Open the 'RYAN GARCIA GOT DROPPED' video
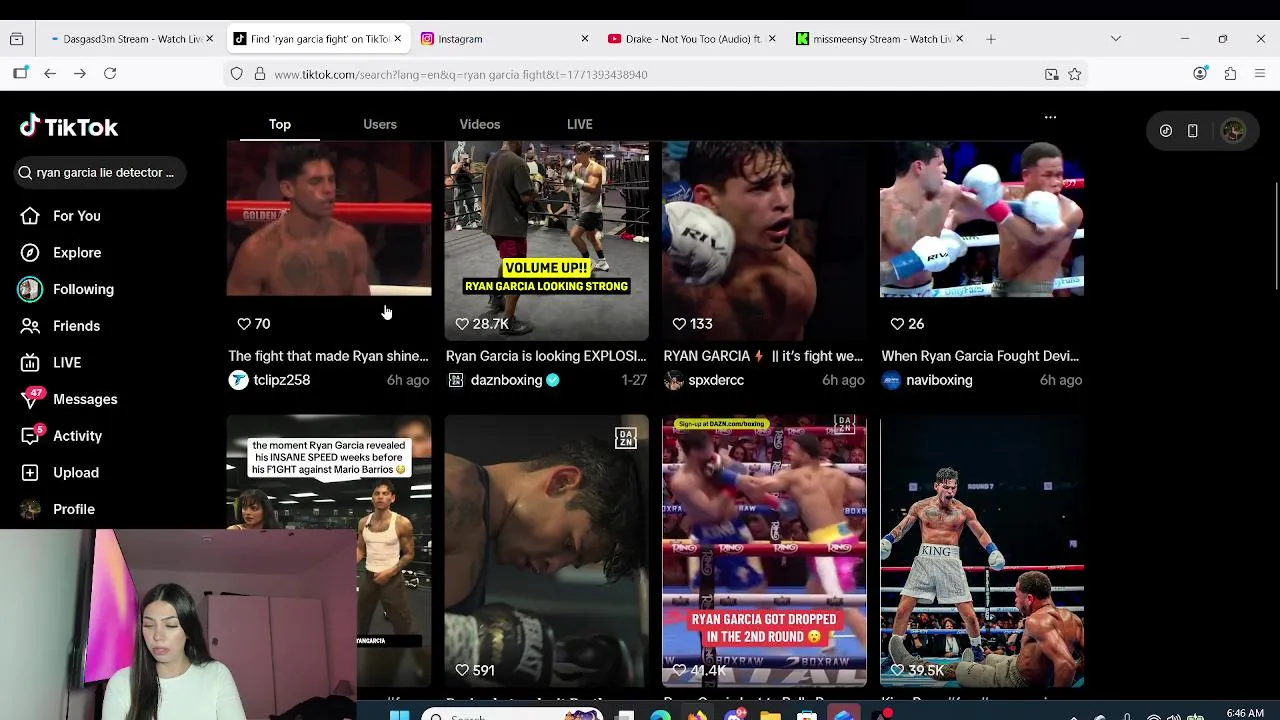 [764, 551]
